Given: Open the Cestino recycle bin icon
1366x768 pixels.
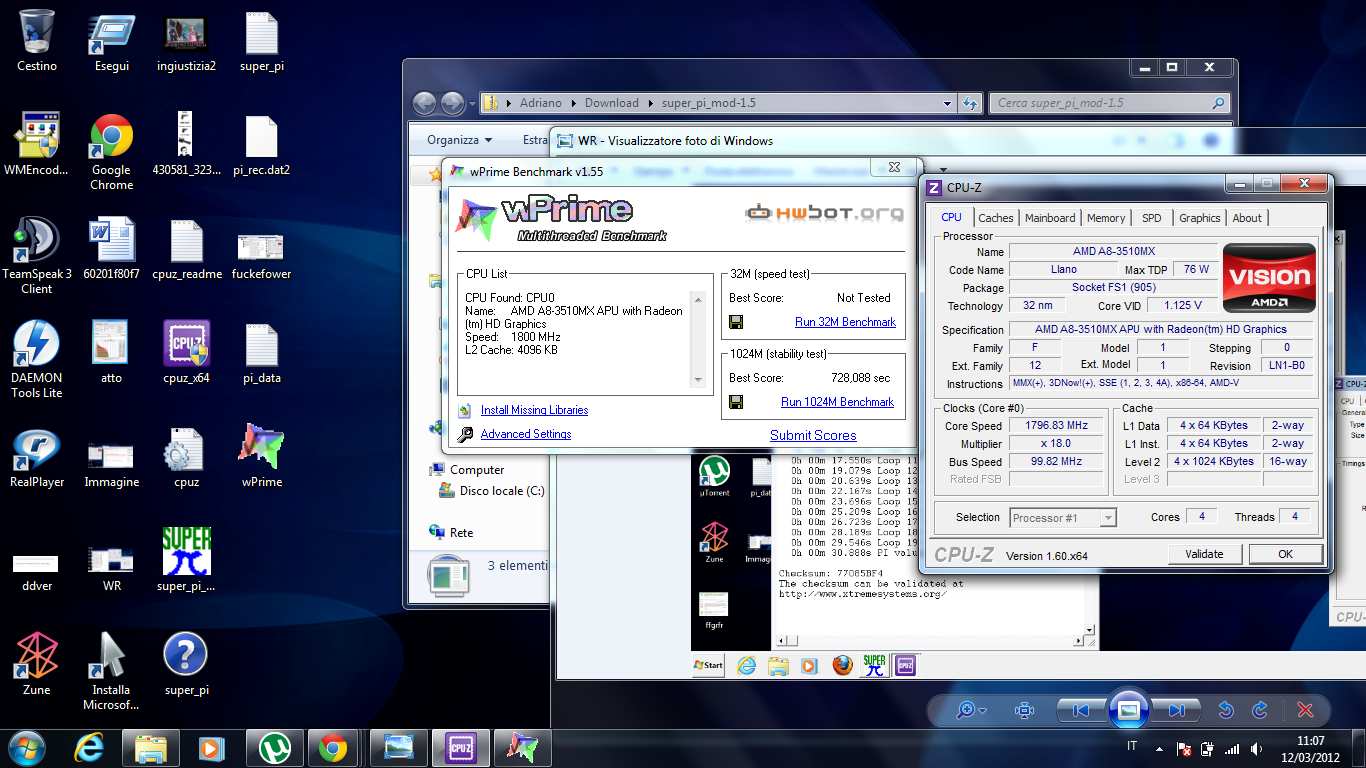Looking at the screenshot, I should (37, 41).
